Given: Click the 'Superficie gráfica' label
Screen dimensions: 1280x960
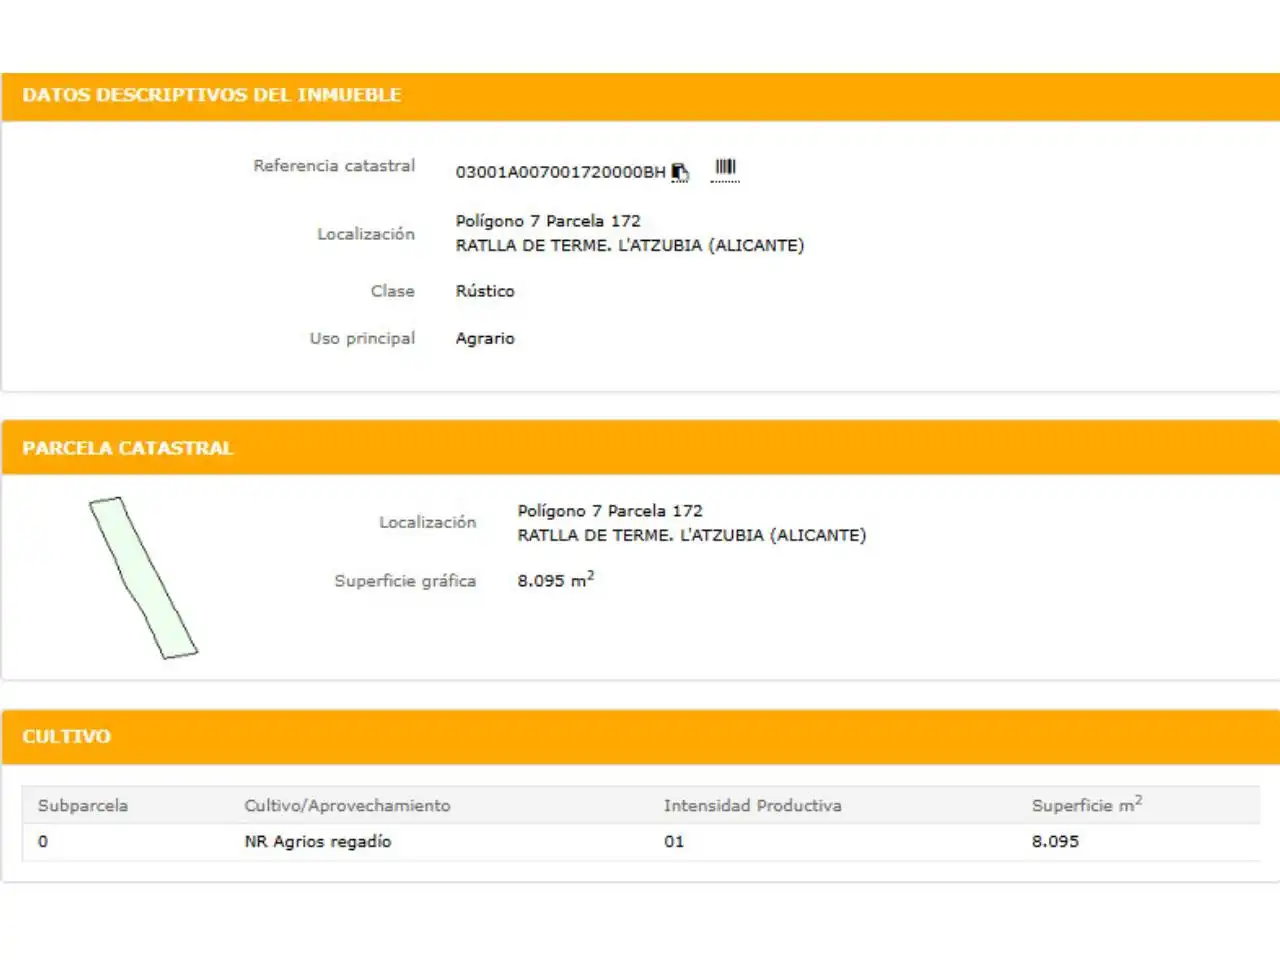Looking at the screenshot, I should pos(405,581).
